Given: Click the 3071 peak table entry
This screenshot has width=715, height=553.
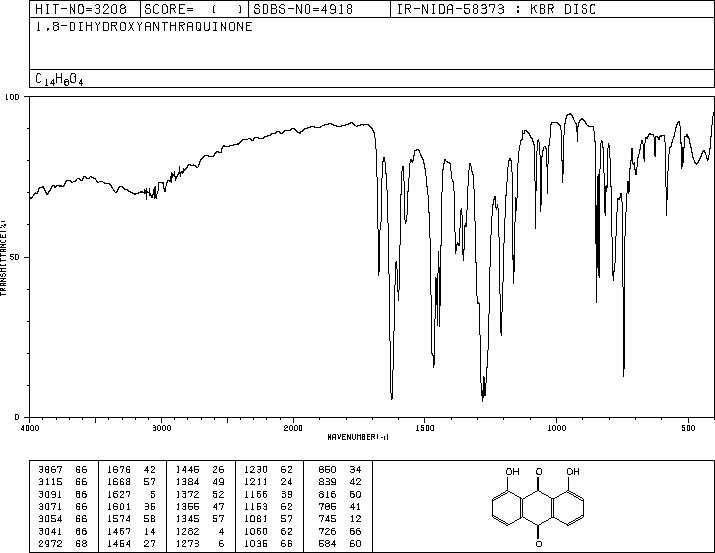Looking at the screenshot, I should [62, 506].
